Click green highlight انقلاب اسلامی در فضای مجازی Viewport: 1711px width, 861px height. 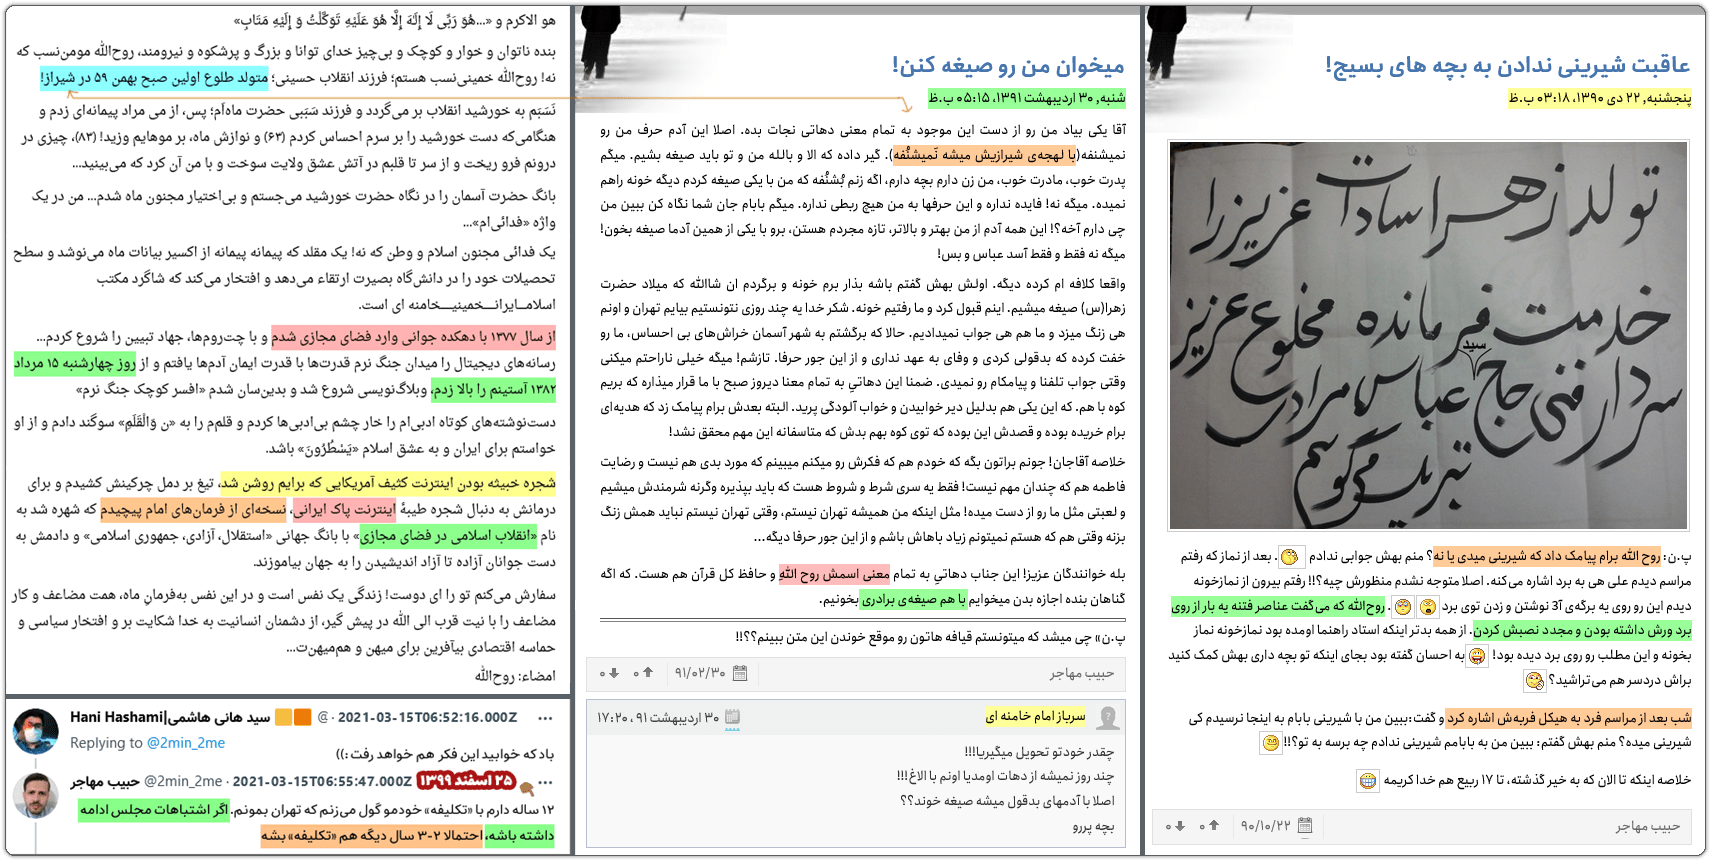pyautogui.click(x=448, y=536)
